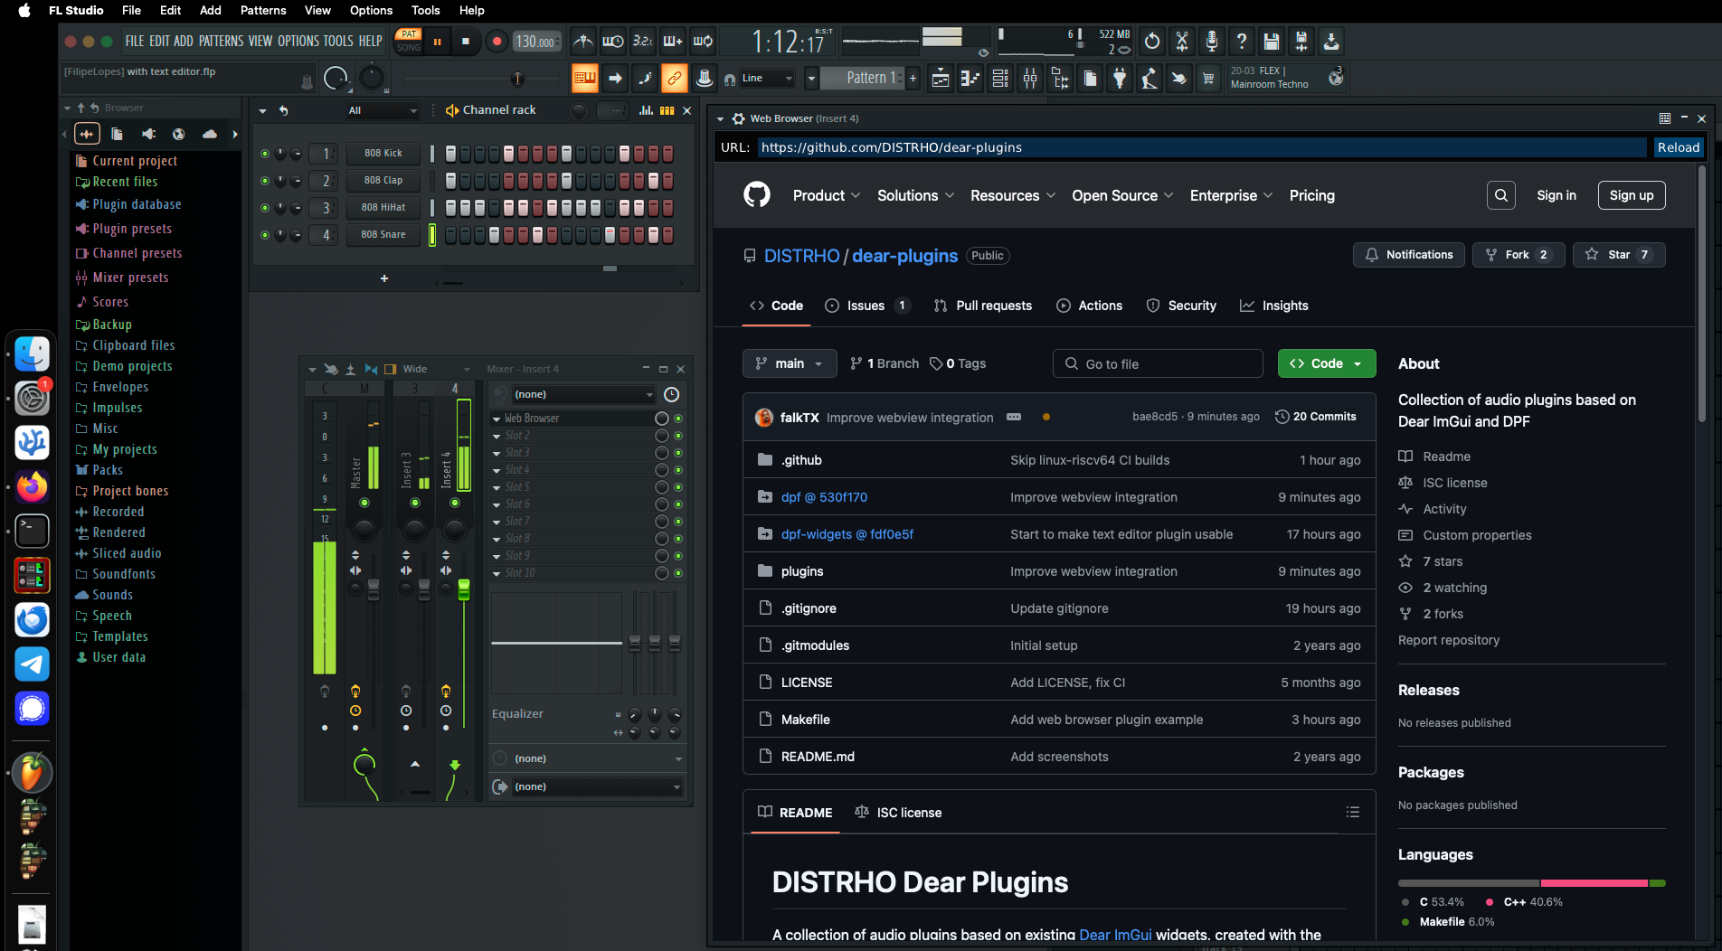Switch to Pull requests tab
This screenshot has height=951, width=1722.
point(982,306)
